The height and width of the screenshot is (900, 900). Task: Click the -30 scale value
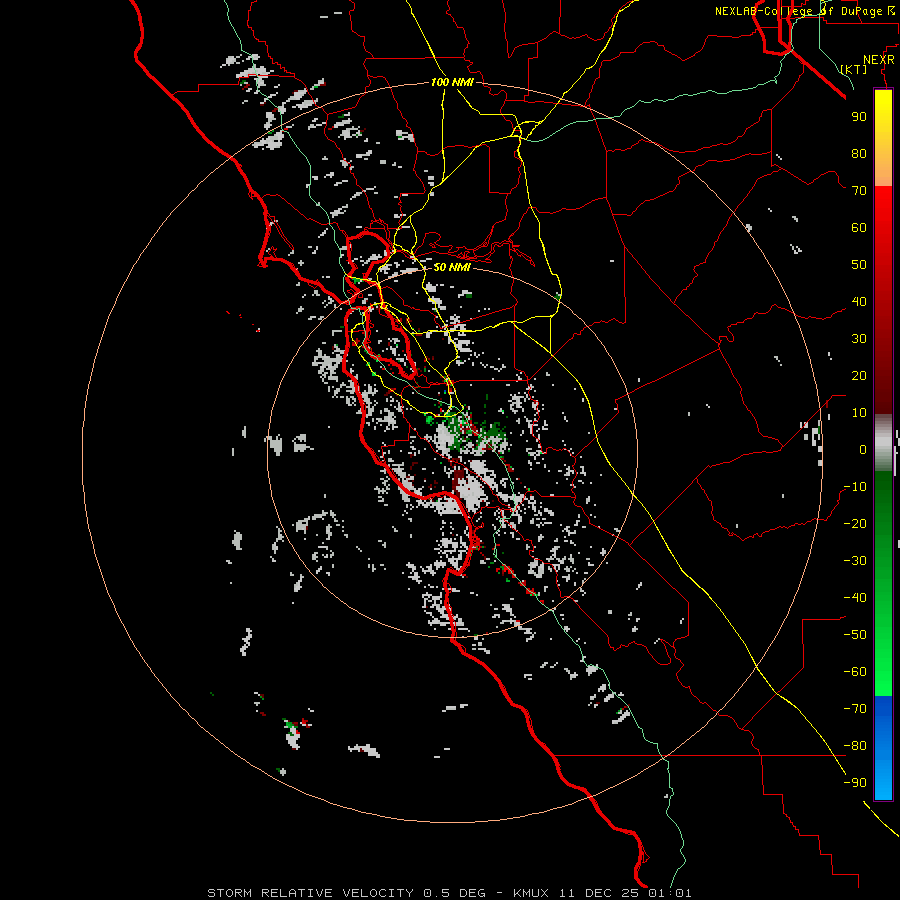click(855, 561)
